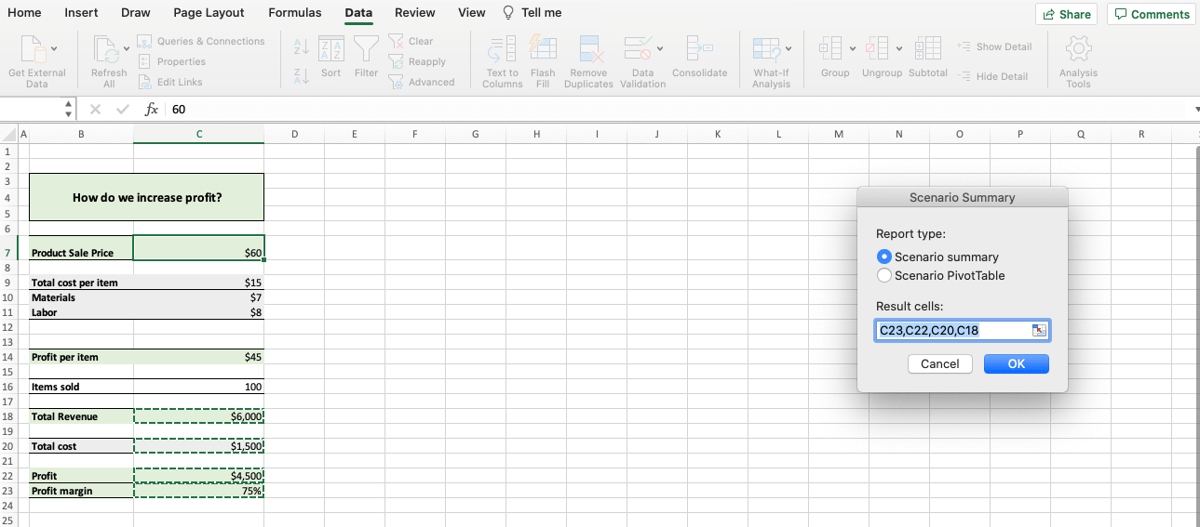Viewport: 1200px width, 527px height.
Task: Expand the What-If Analysis dropdown
Action: tap(788, 48)
